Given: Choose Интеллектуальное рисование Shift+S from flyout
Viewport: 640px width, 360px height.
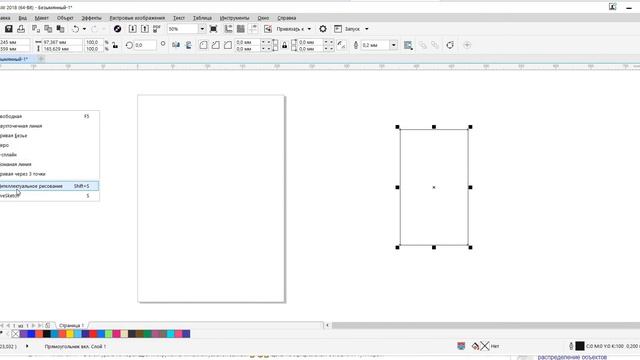Looking at the screenshot, I should click(x=49, y=186).
